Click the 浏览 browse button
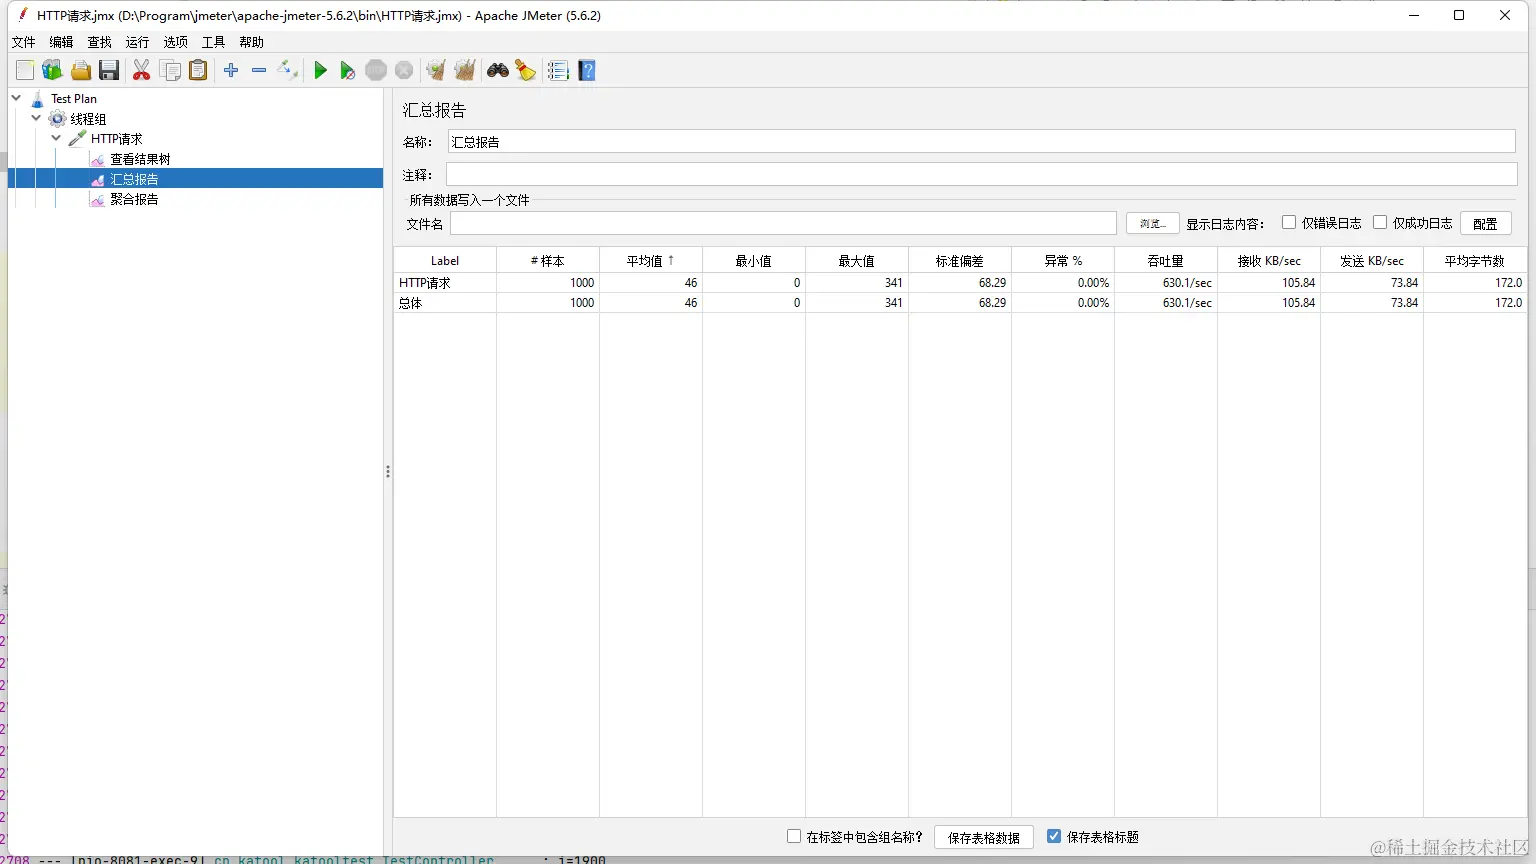The width and height of the screenshot is (1536, 864). [x=1153, y=223]
